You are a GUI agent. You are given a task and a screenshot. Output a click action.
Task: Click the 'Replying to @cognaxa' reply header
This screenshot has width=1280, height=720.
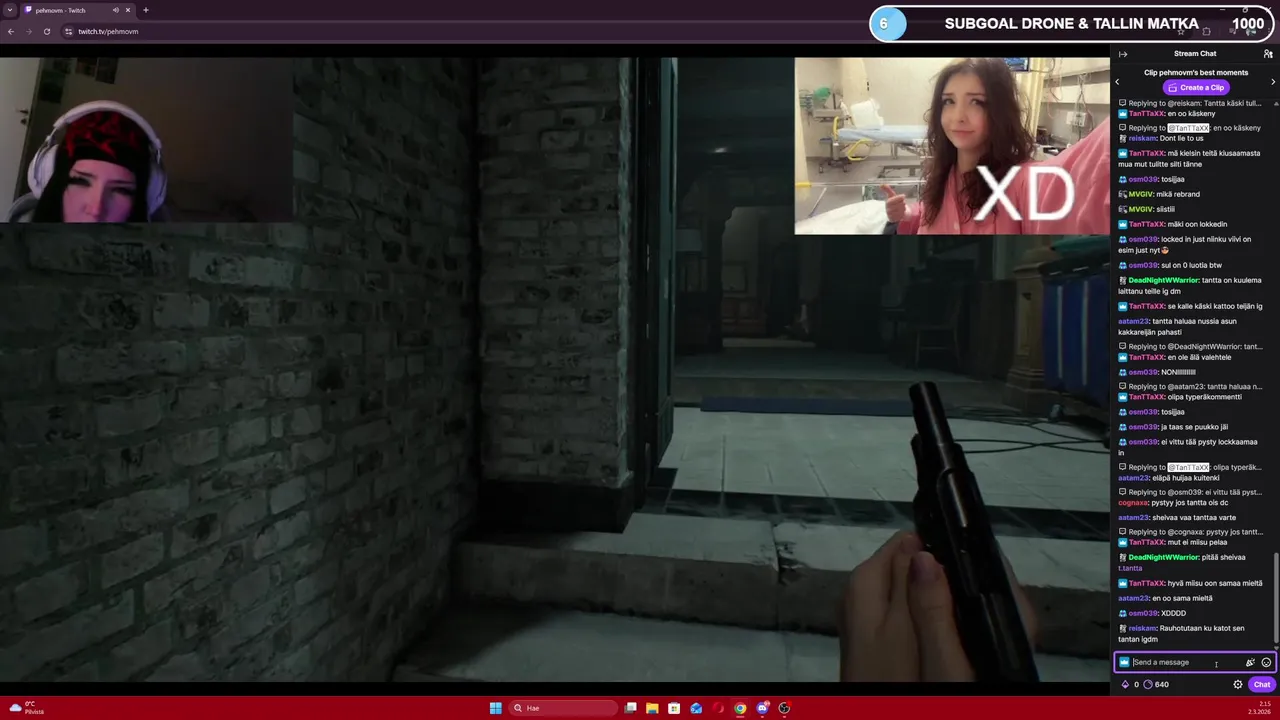pos(1190,532)
